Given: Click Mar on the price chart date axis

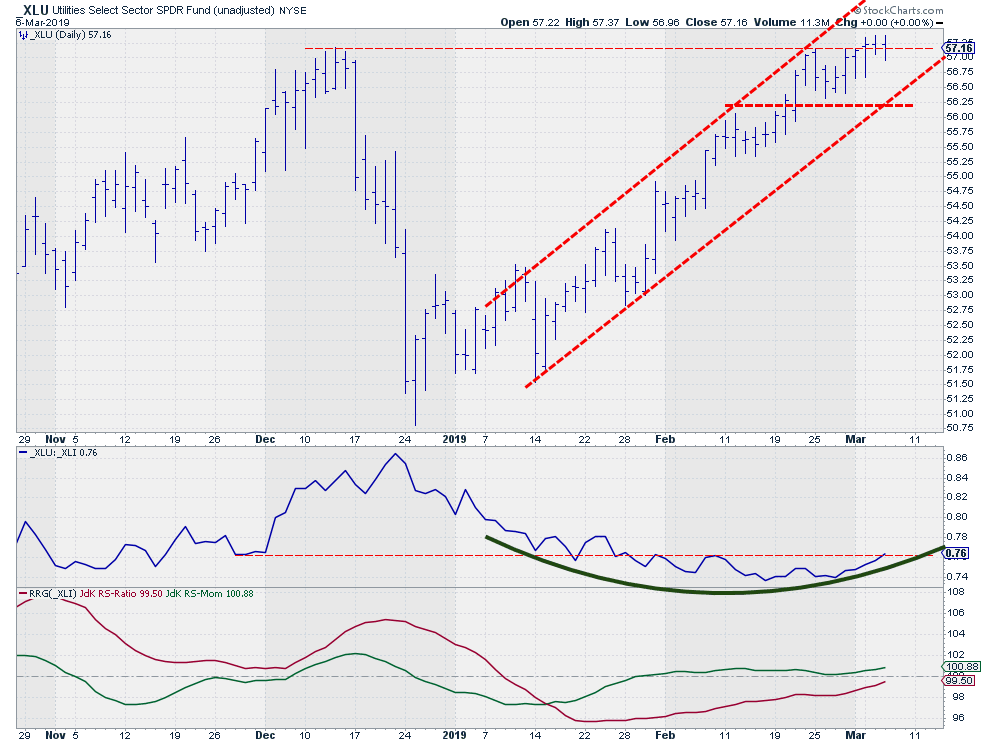Looking at the screenshot, I should click(x=856, y=439).
